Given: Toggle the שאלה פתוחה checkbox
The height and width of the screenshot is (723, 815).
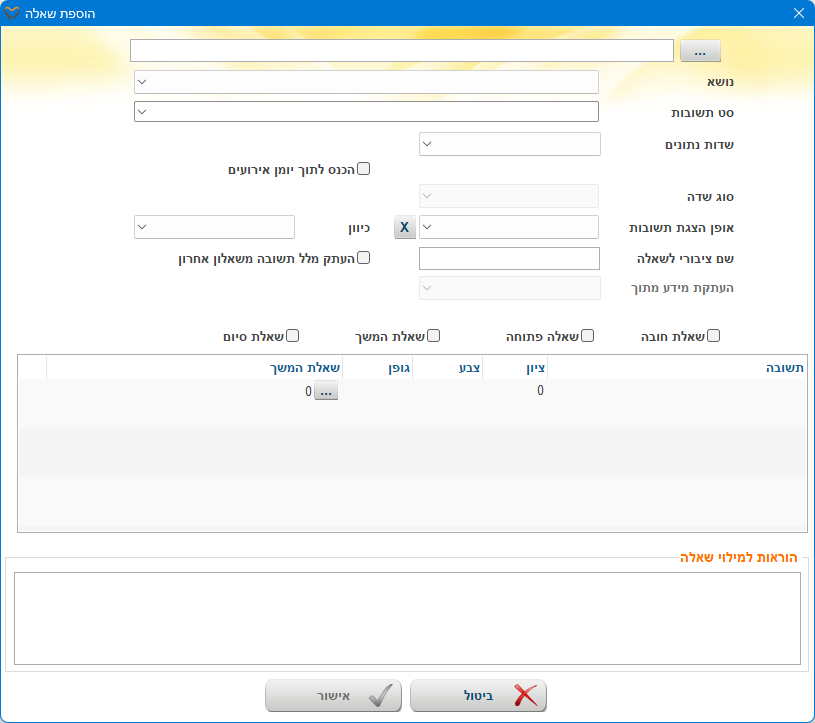Looking at the screenshot, I should pyautogui.click(x=588, y=336).
